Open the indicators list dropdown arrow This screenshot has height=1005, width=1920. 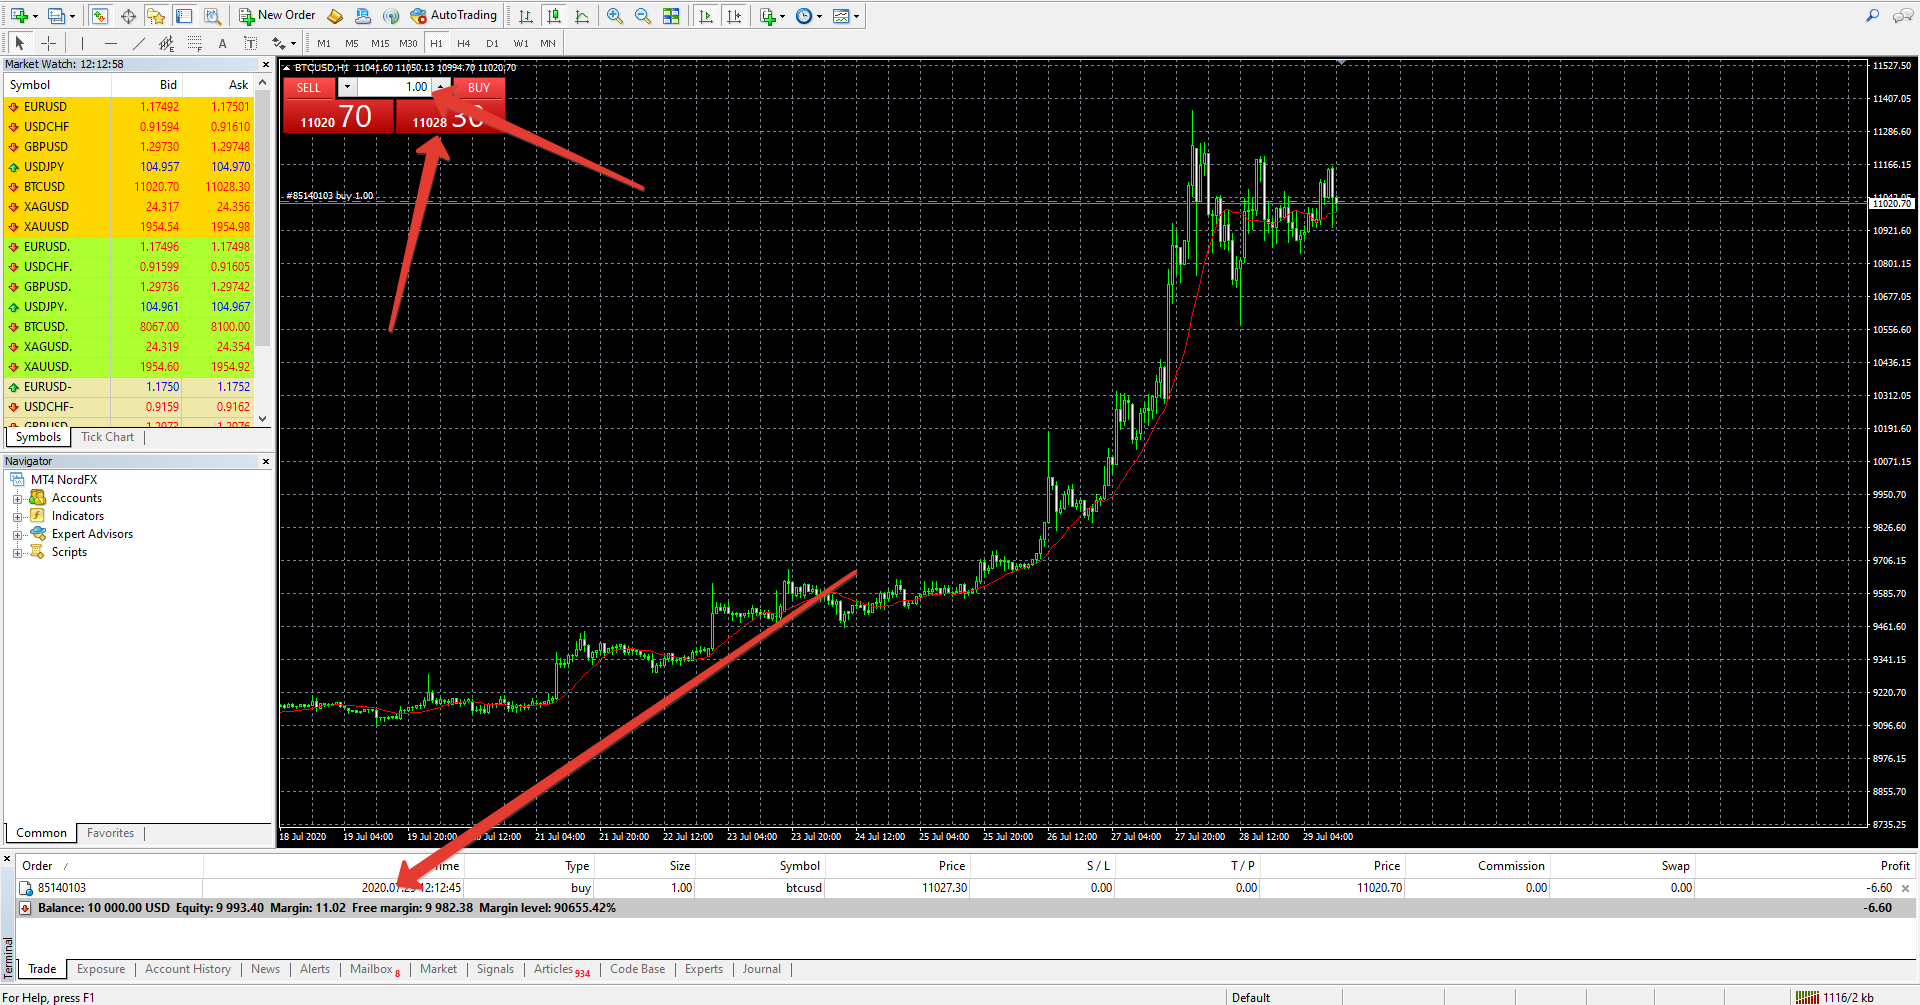pyautogui.click(x=782, y=16)
